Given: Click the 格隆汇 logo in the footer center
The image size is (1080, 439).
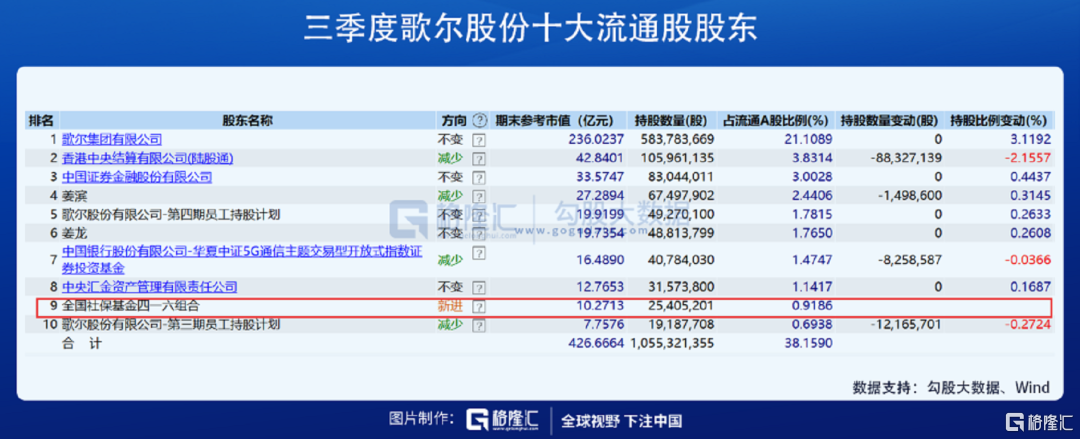Looking at the screenshot, I should click(x=502, y=420).
